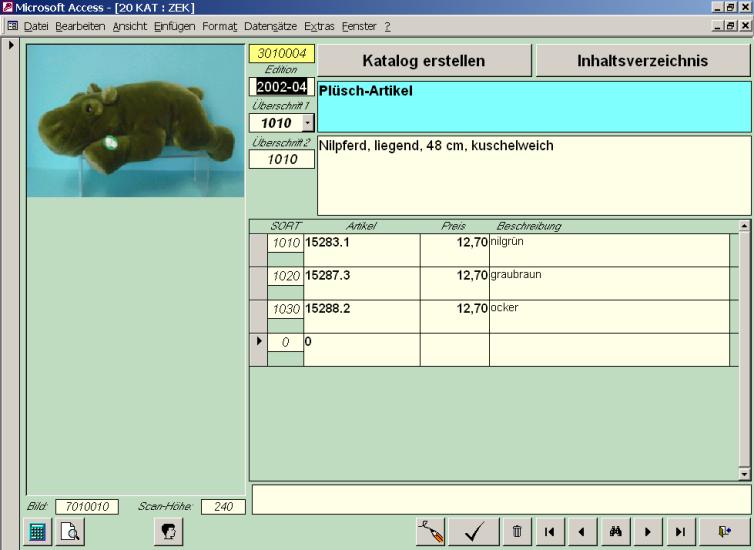Close the form with exit door icon

[x=725, y=532]
